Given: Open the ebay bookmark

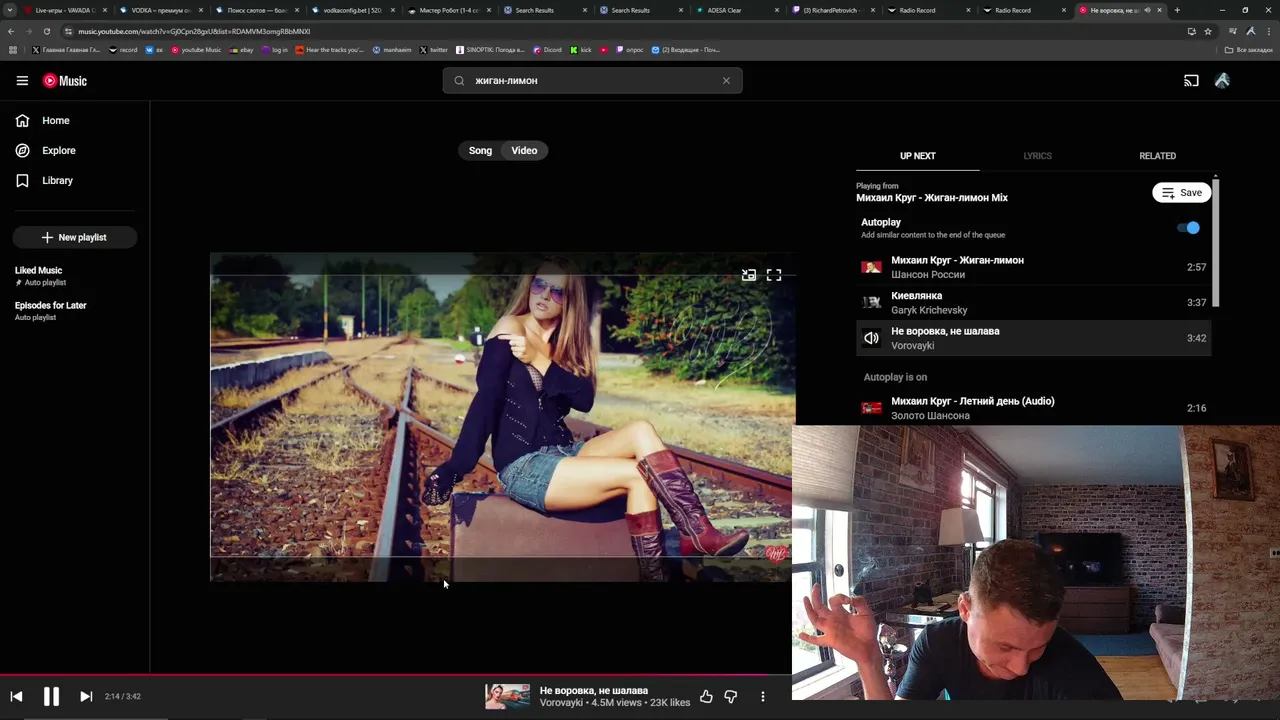Looking at the screenshot, I should coord(242,50).
